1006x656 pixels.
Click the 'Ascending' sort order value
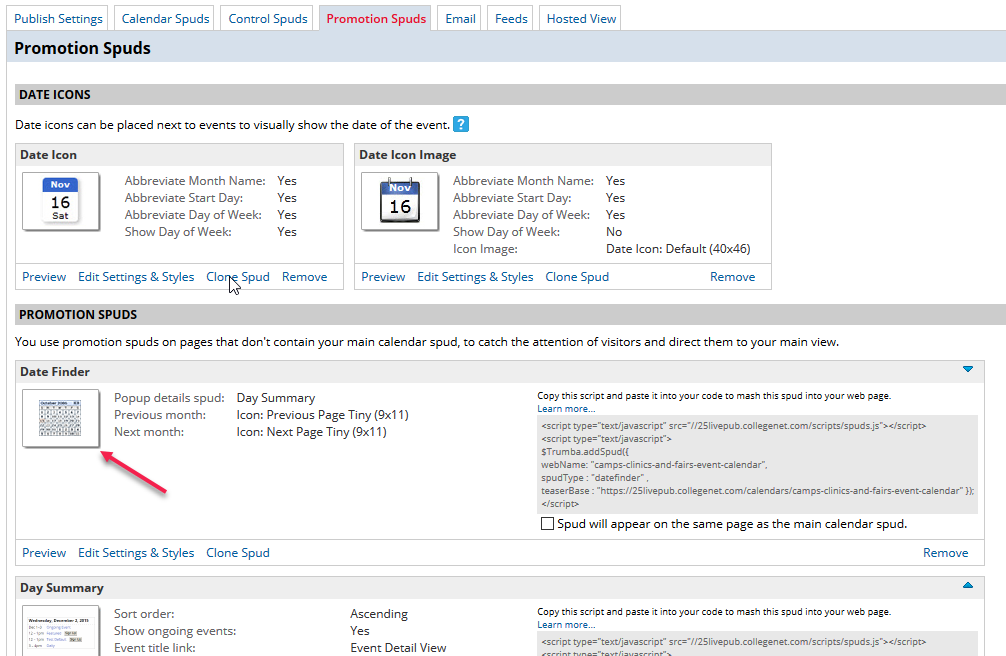(379, 614)
